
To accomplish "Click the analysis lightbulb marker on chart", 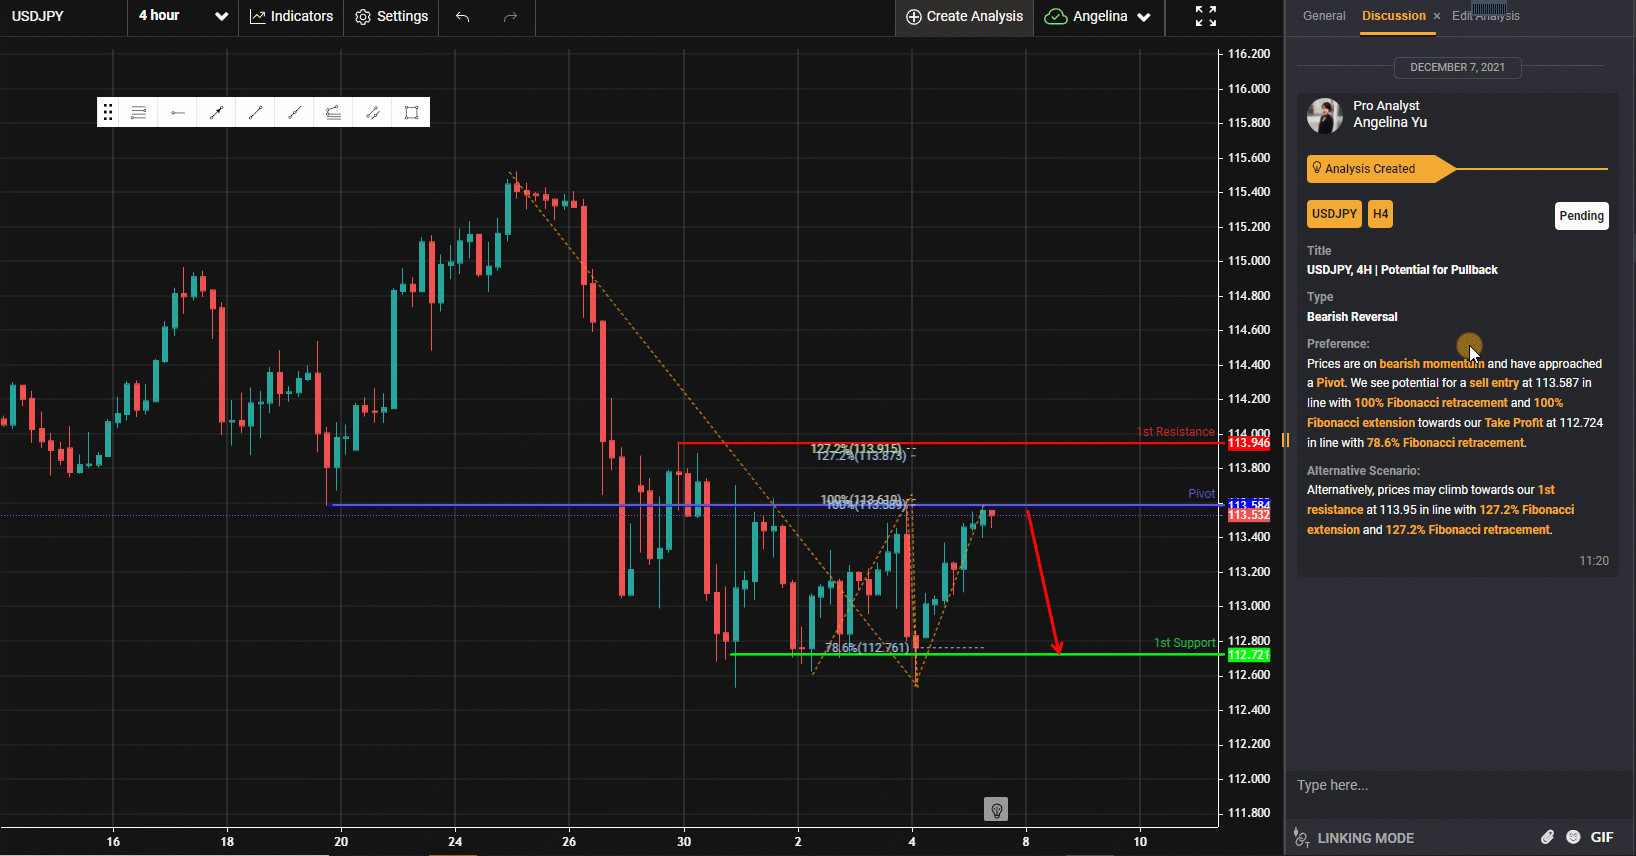I will 995,809.
